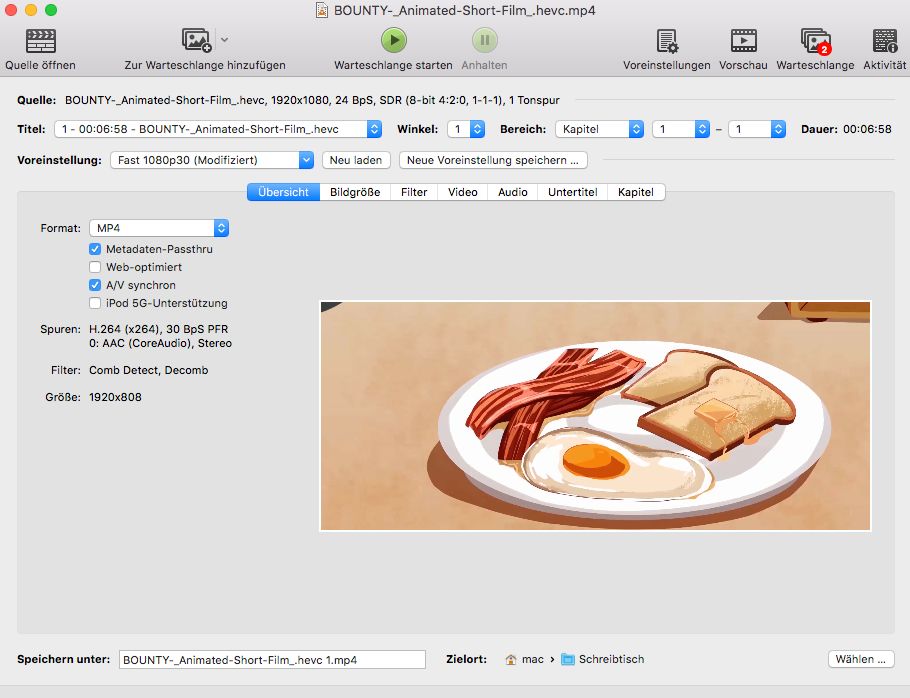Toggle the Metadaten-Passthru checkbox

coord(95,249)
